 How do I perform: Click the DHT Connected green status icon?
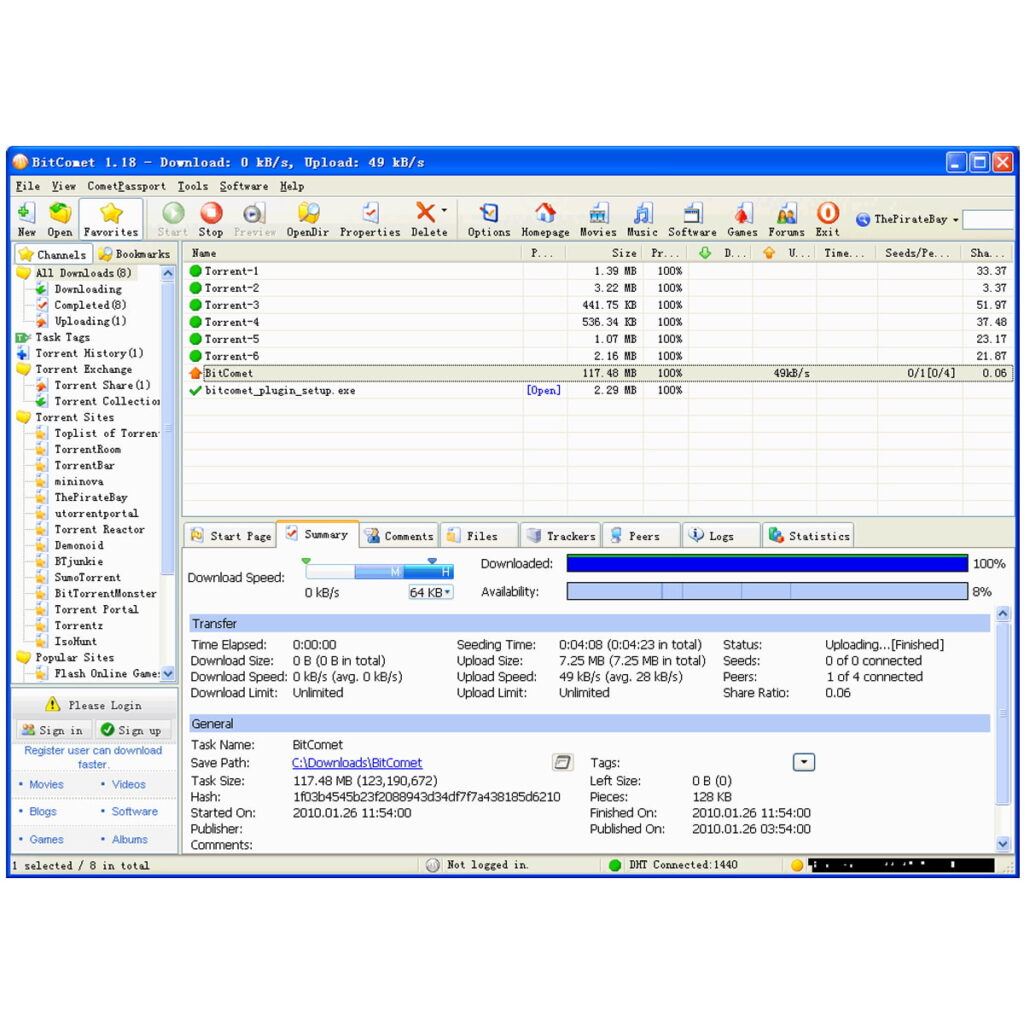pyautogui.click(x=614, y=865)
